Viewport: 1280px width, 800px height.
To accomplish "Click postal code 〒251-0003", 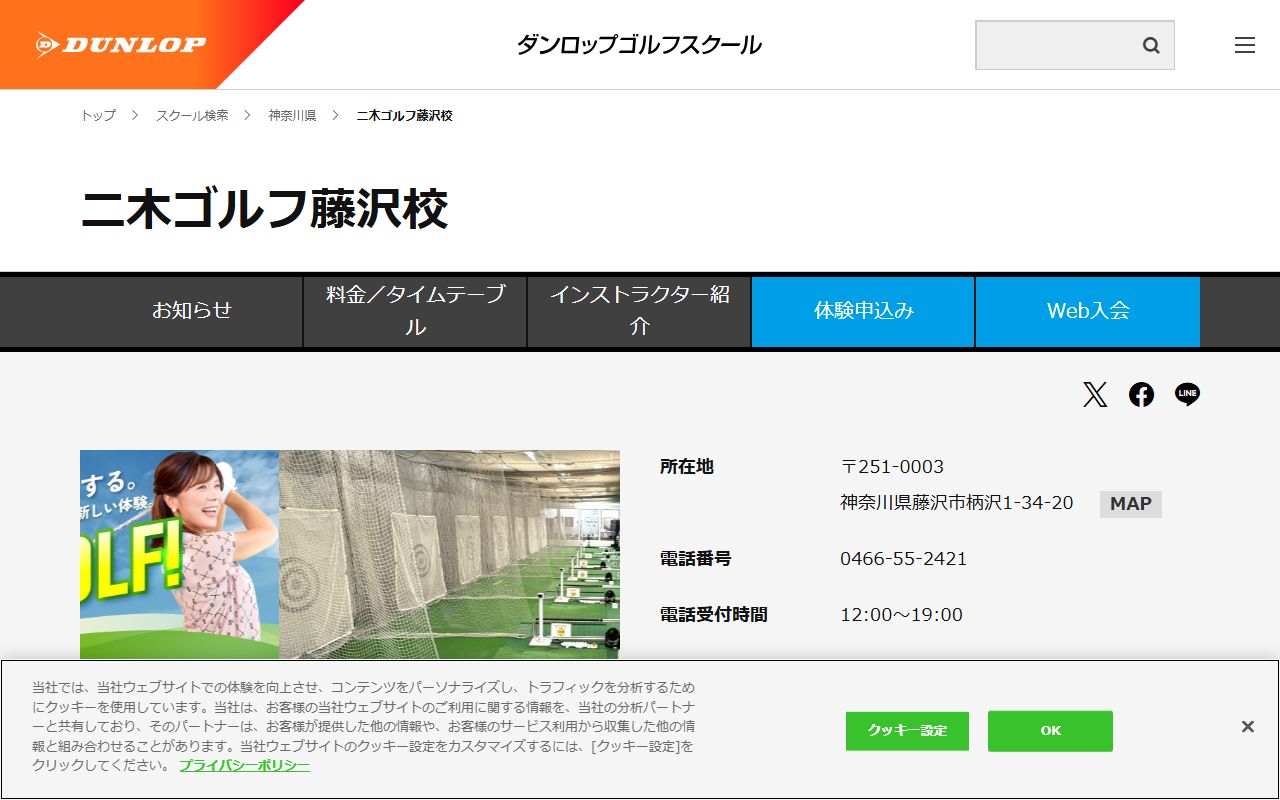I will coord(892,467).
